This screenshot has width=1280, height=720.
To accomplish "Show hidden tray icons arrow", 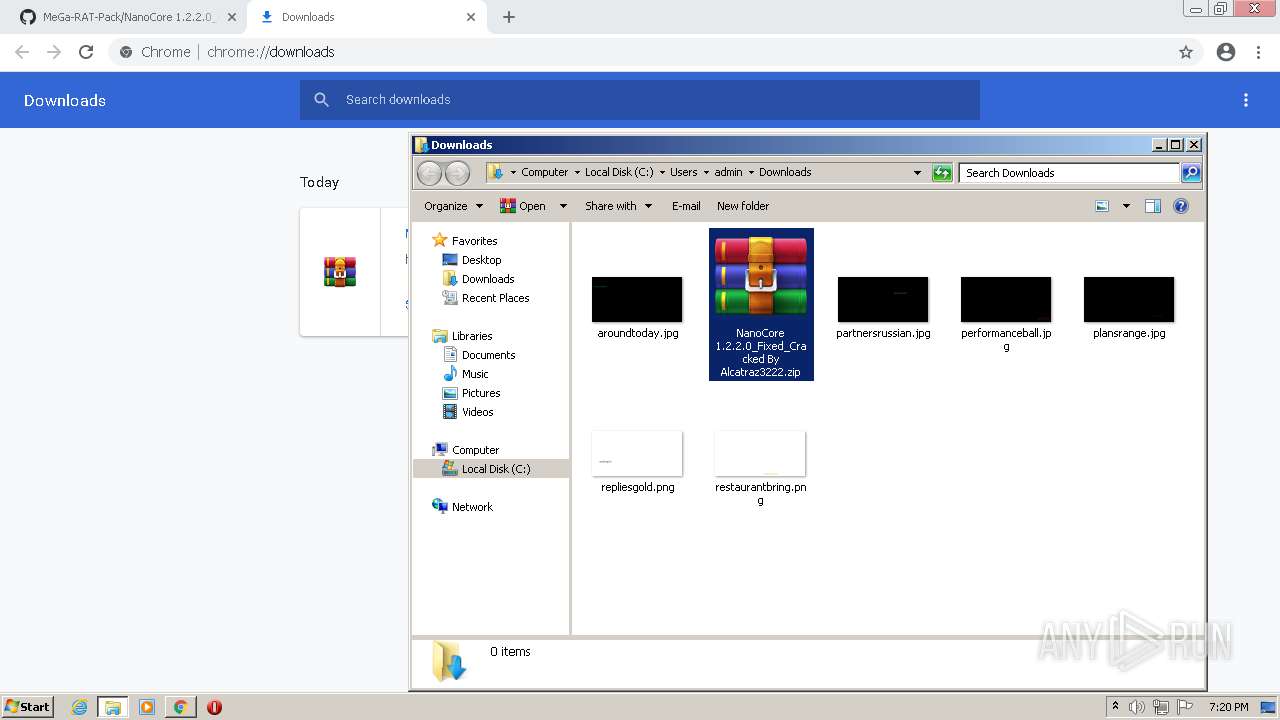I will 1115,707.
